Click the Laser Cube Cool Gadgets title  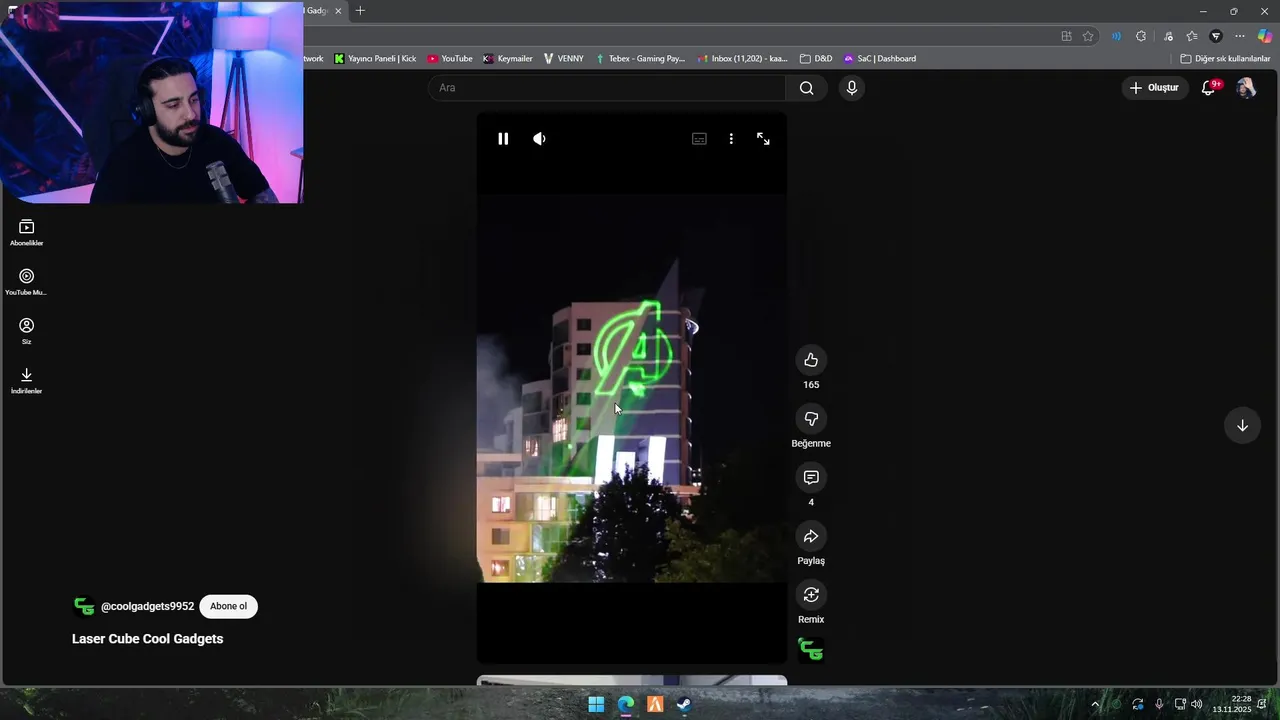coord(148,639)
